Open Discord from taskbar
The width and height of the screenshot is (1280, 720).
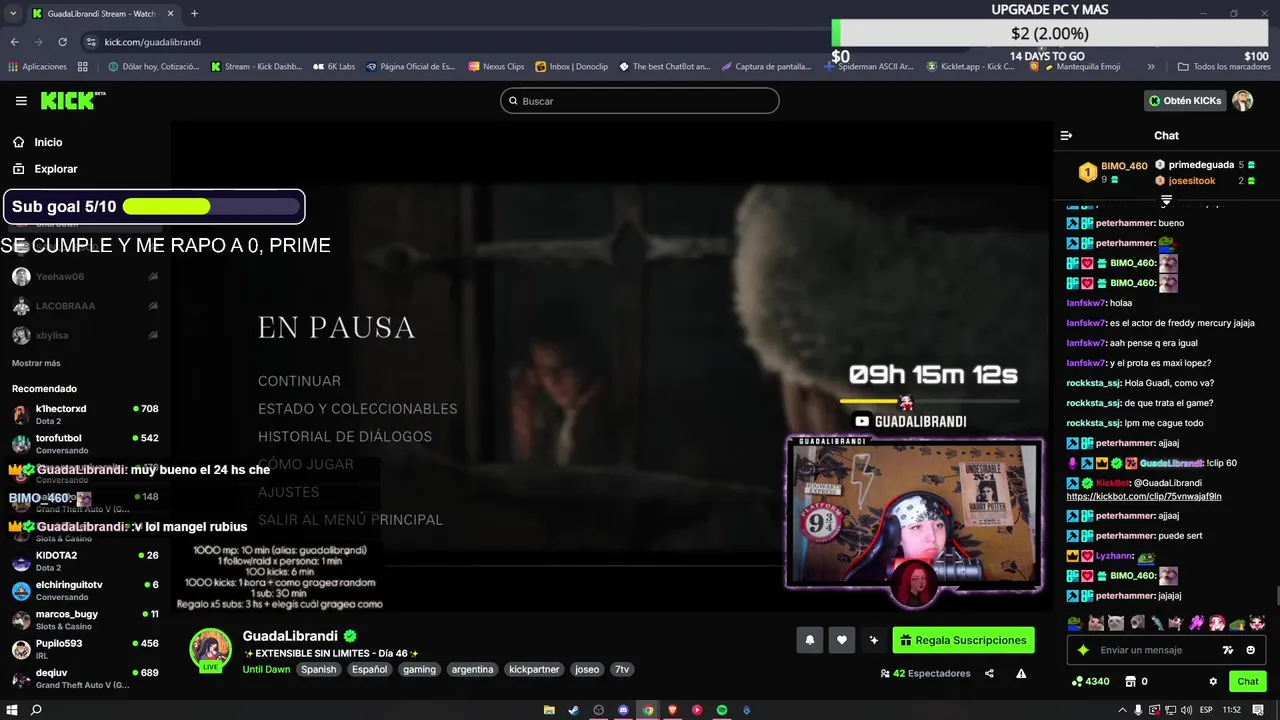[x=623, y=710]
